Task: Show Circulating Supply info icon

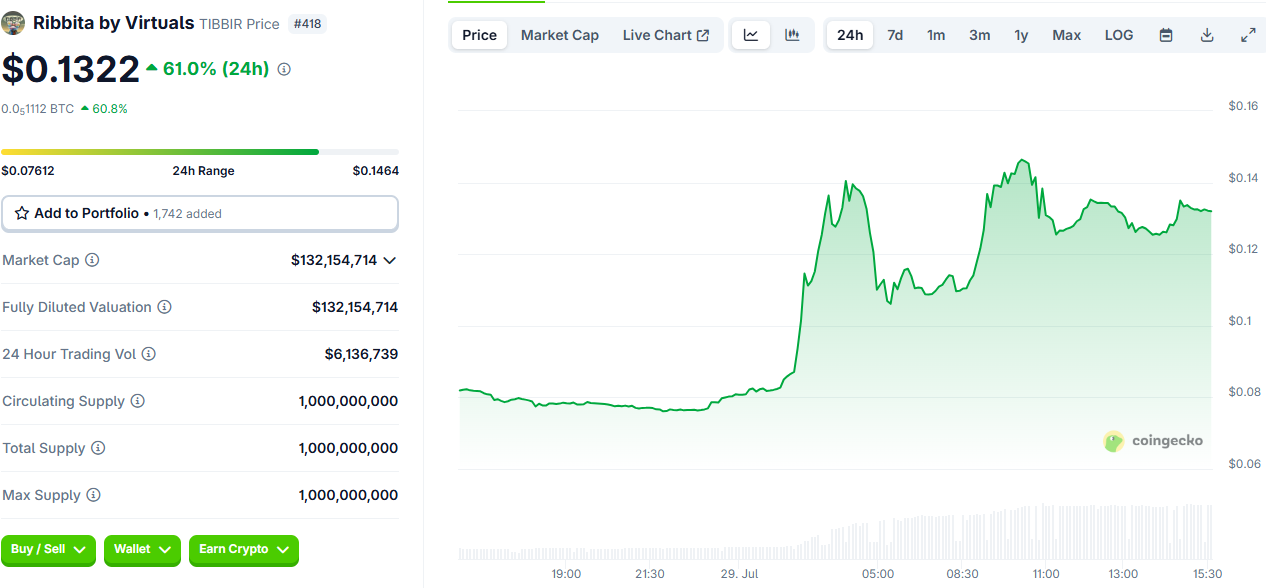Action: [137, 401]
